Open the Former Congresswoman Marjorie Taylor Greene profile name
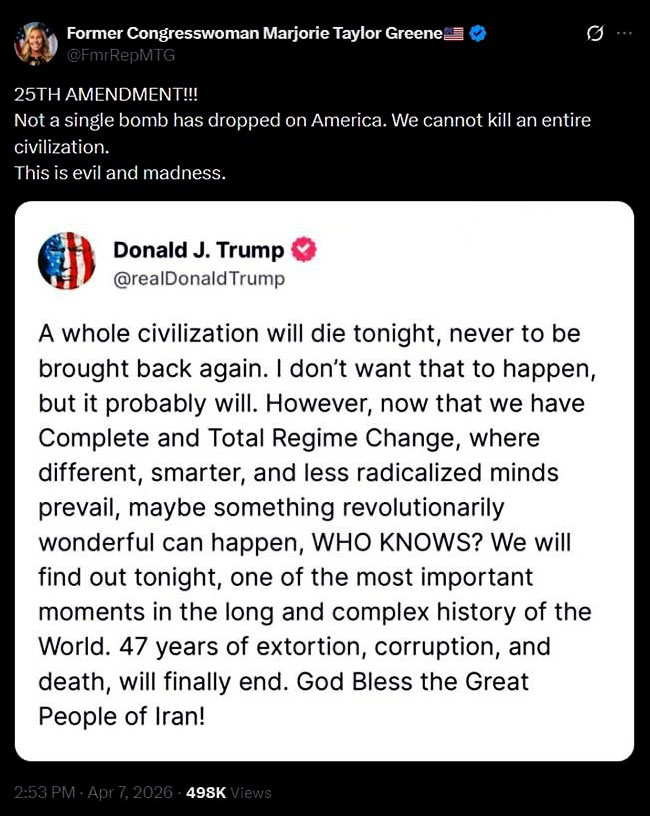This screenshot has height=816, width=650. 254,33
